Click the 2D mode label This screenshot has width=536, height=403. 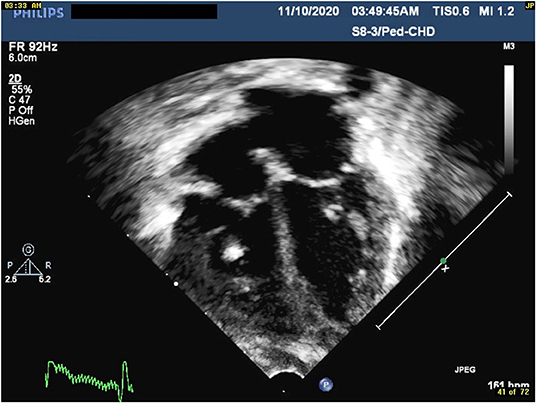tap(15, 79)
